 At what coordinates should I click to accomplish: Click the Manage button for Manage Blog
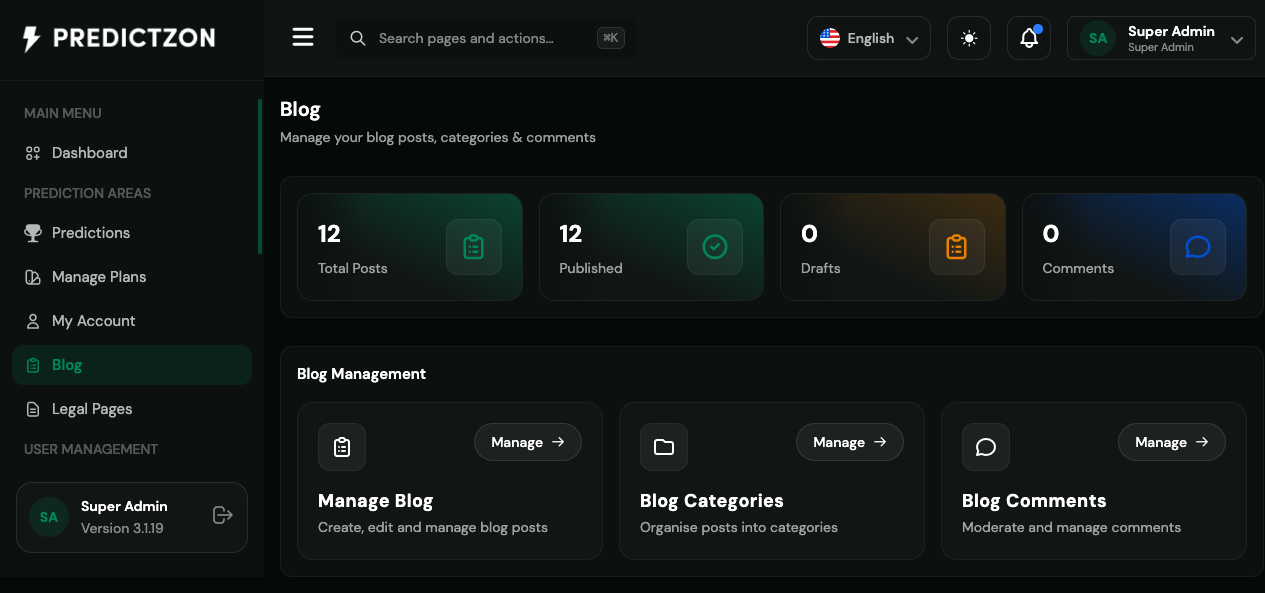(528, 442)
